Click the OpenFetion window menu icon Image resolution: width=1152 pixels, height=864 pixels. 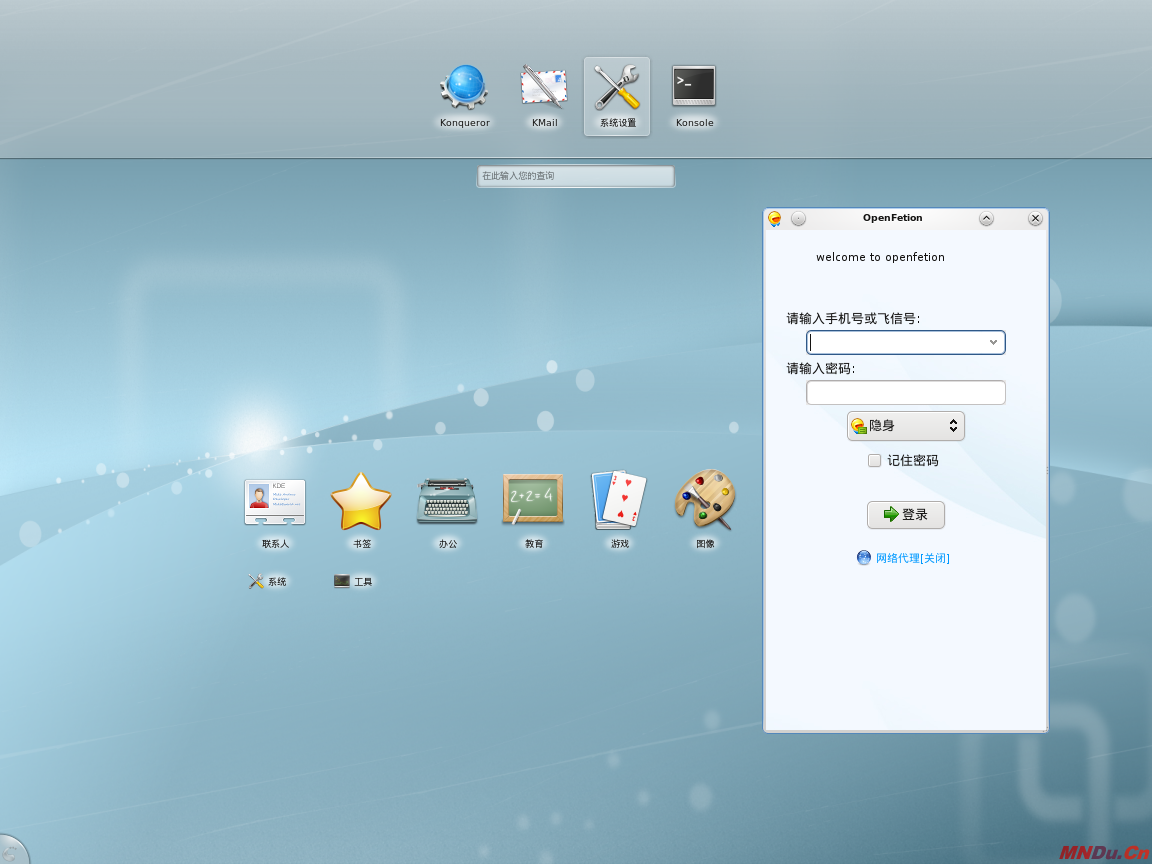(774, 218)
